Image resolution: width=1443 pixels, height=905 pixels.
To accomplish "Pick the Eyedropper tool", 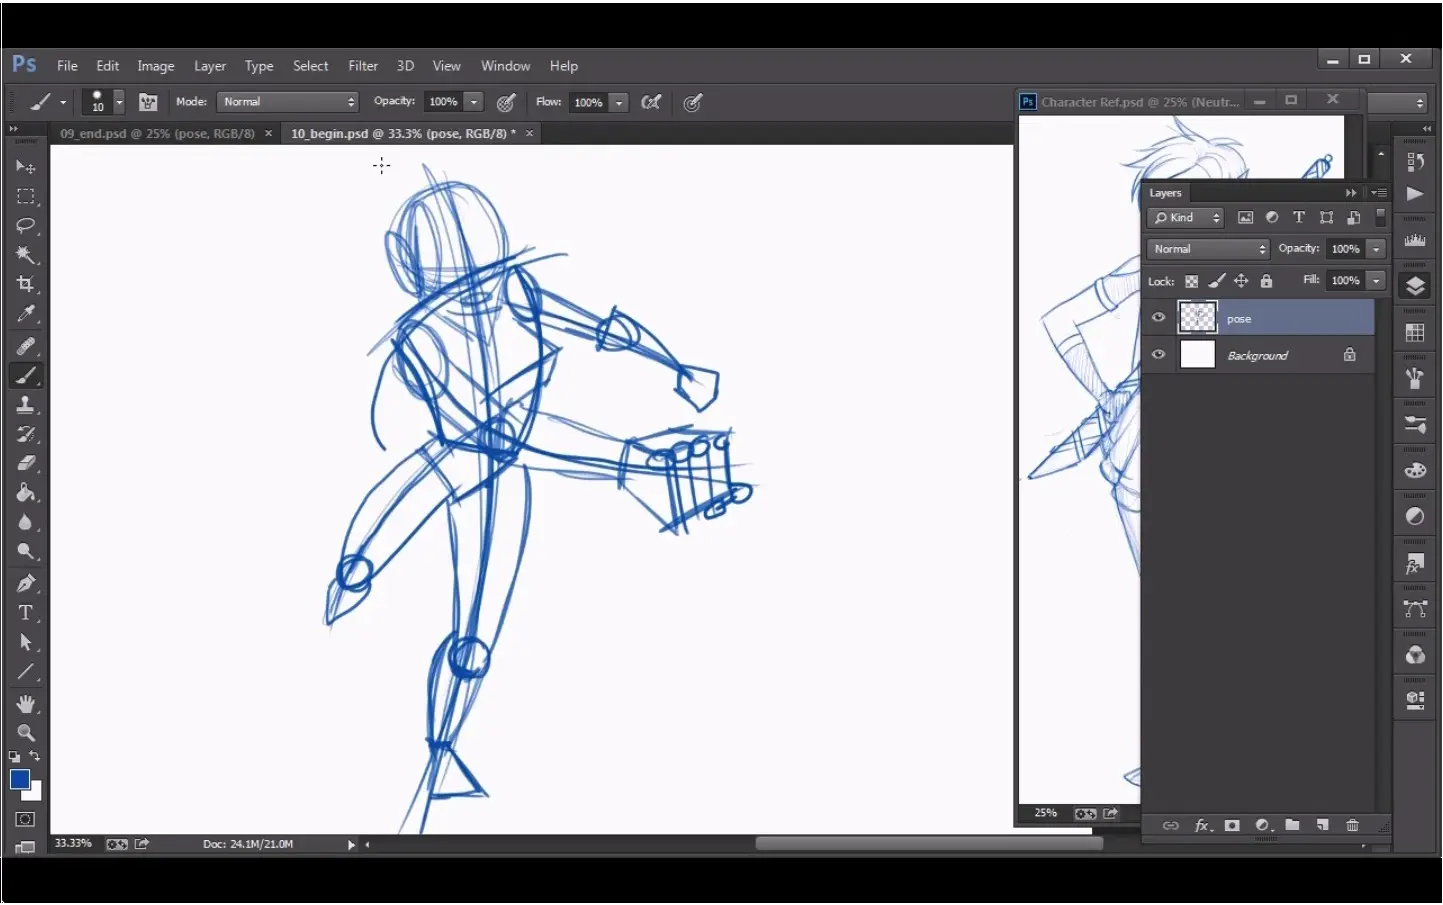I will pos(26,314).
